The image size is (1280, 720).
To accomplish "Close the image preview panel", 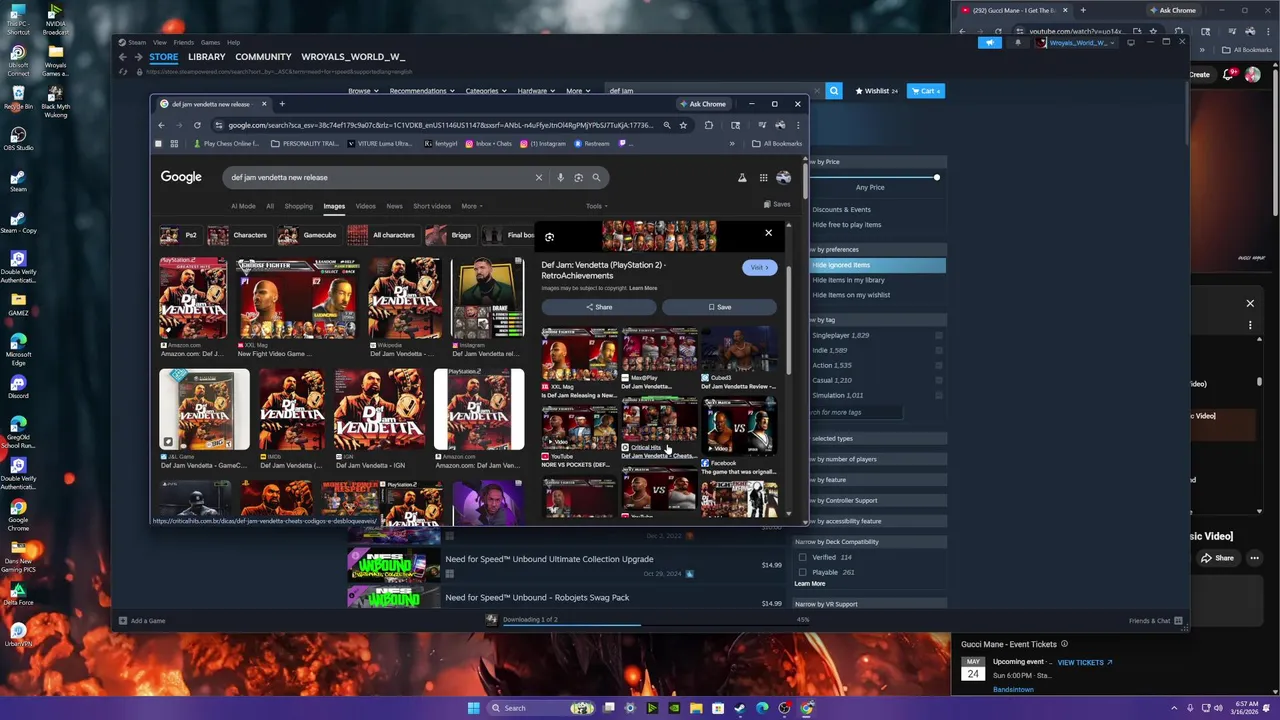I will coord(768,233).
